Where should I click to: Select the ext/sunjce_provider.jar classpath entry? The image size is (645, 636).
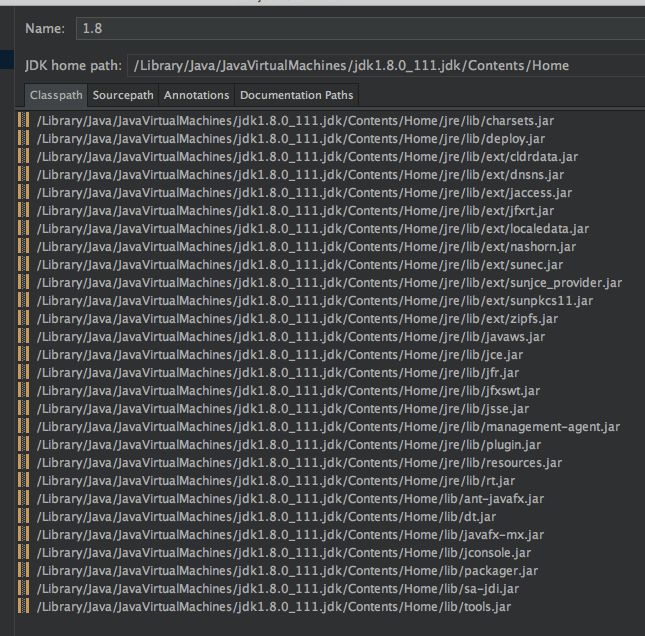tap(329, 283)
